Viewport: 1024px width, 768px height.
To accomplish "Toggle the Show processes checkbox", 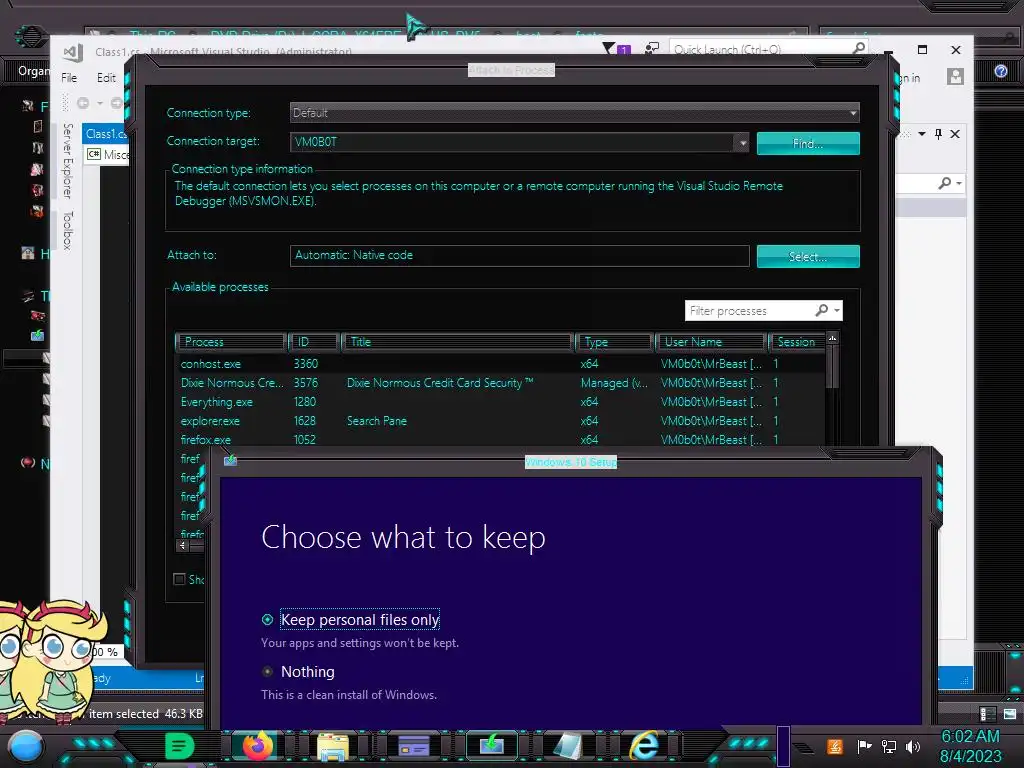I will 180,579.
